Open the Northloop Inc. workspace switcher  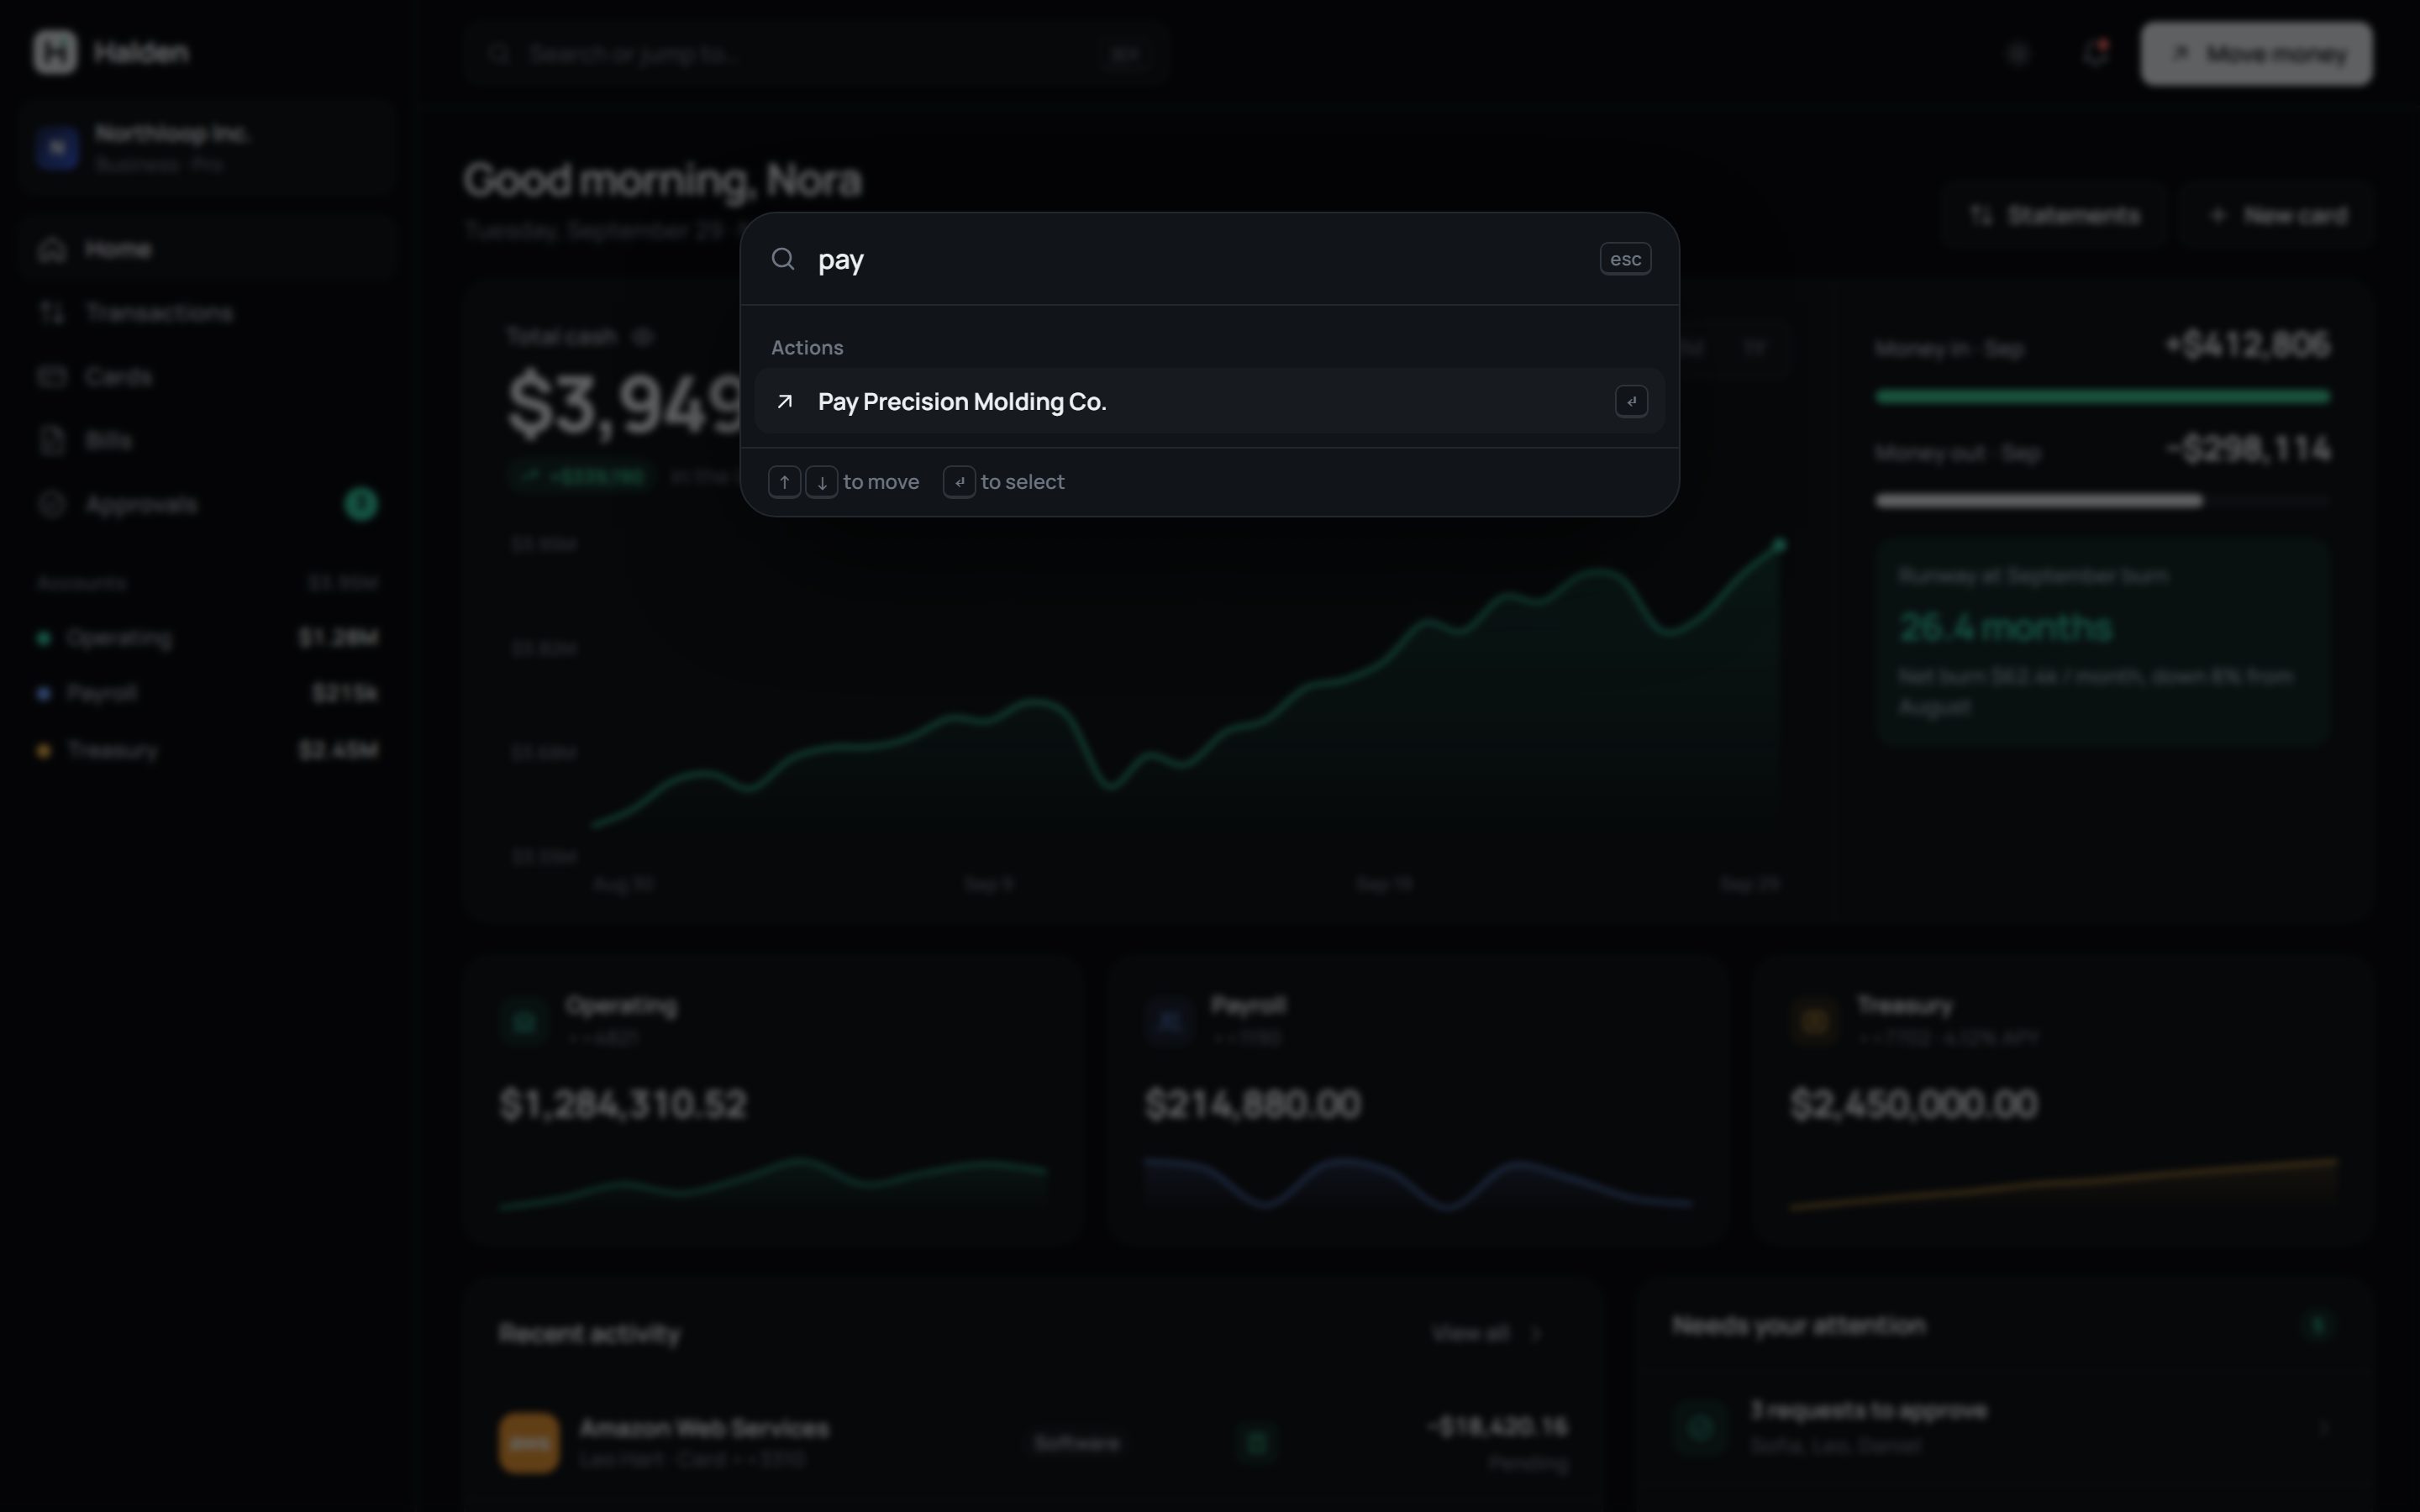[x=208, y=148]
